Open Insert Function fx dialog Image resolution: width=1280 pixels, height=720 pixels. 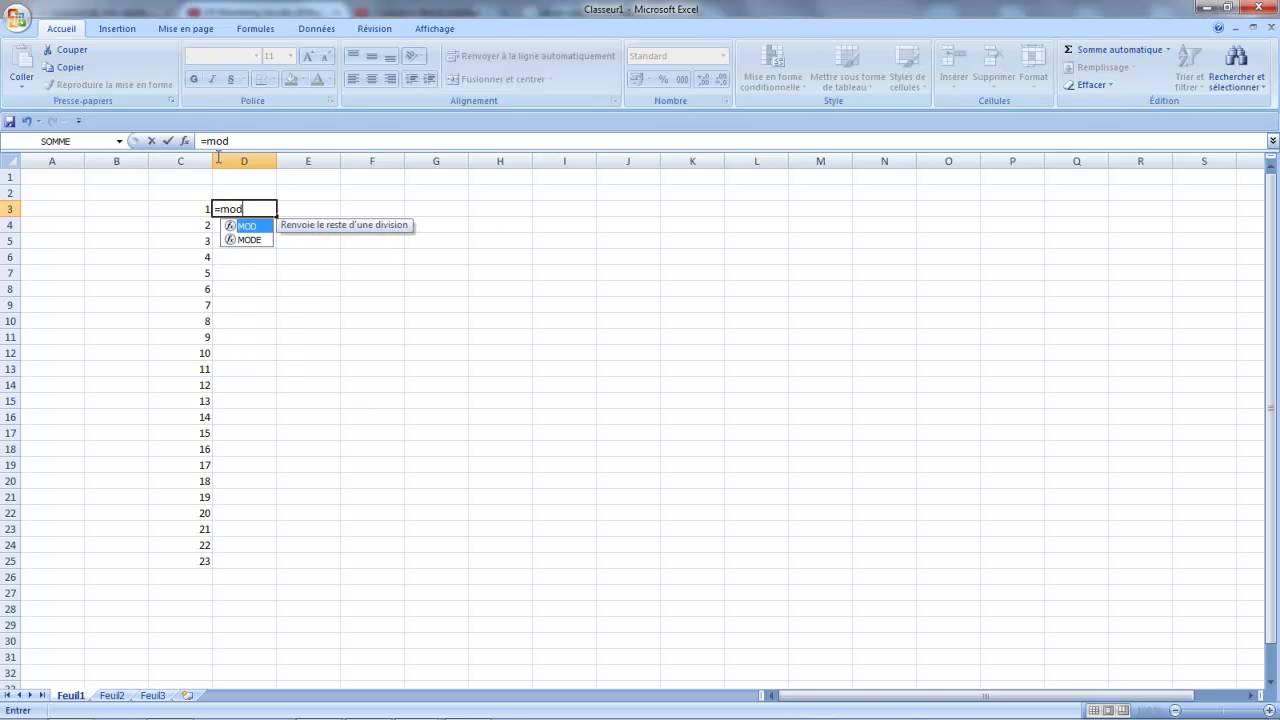point(185,141)
